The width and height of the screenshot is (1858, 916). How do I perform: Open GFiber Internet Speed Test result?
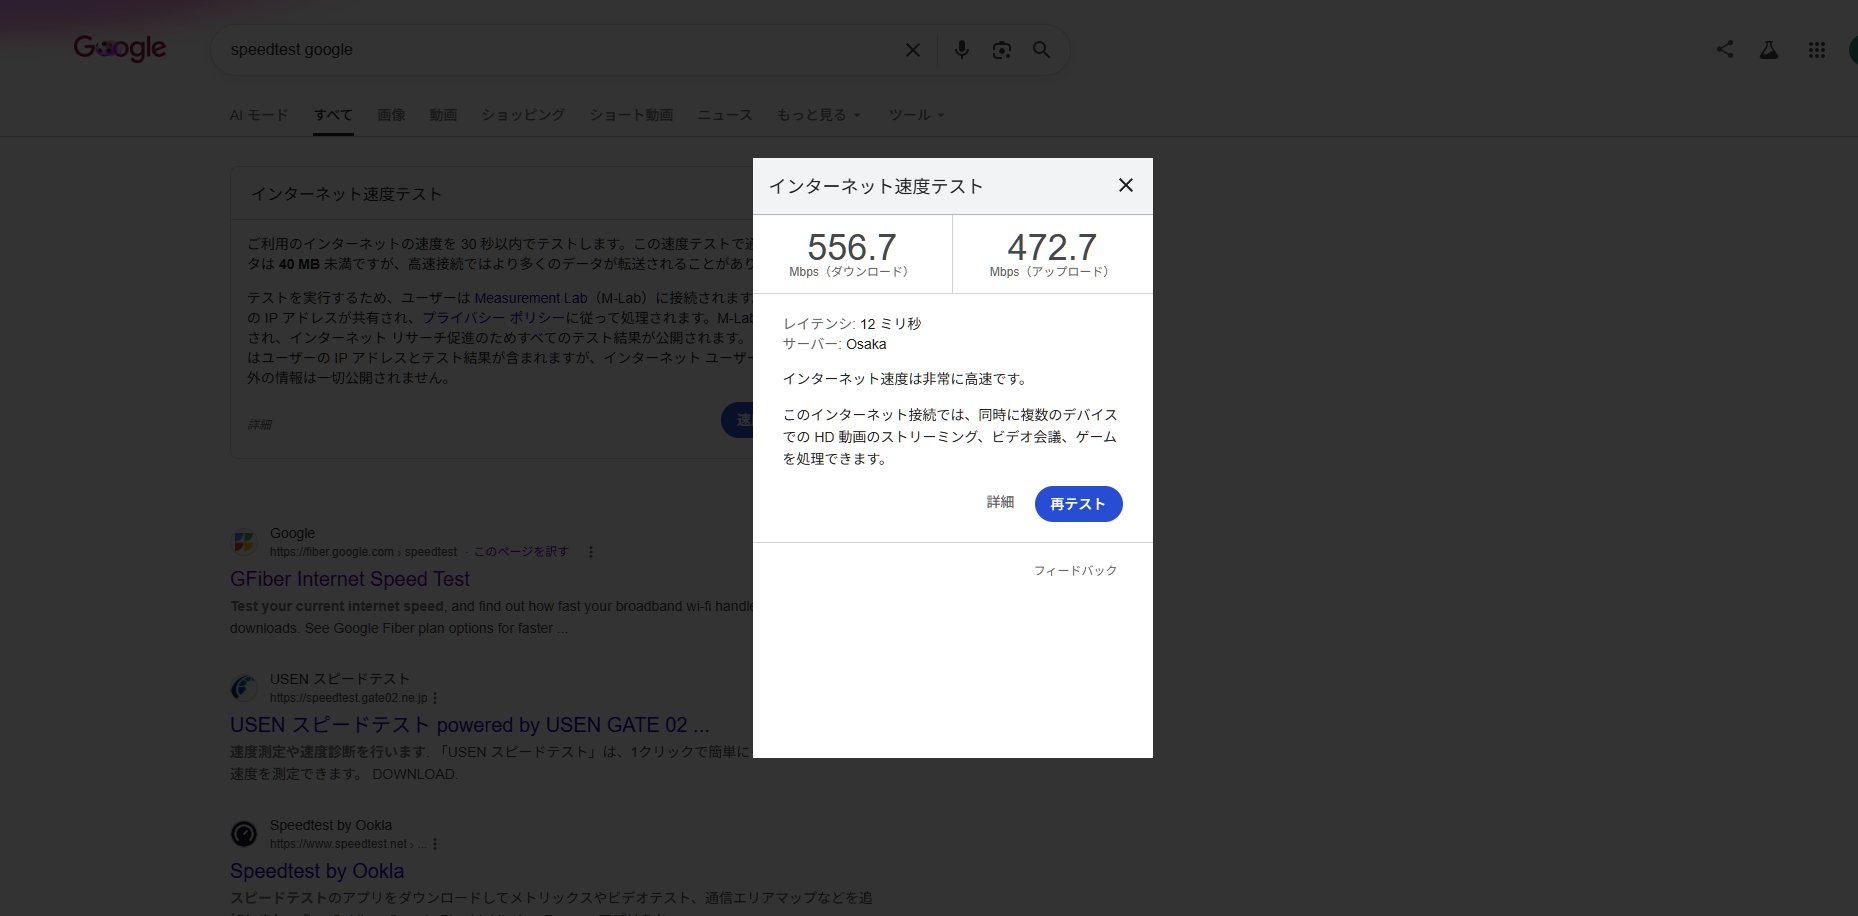click(350, 579)
